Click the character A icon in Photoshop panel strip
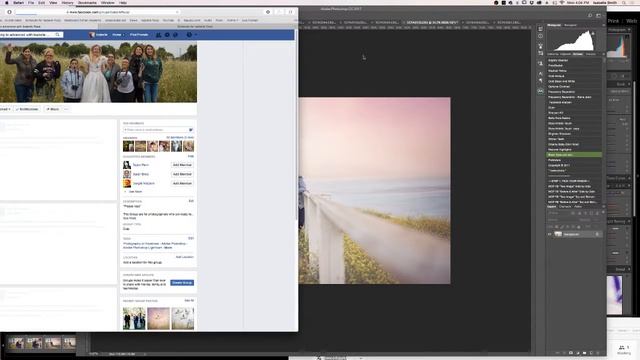The image size is (640, 360). (x=540, y=74)
